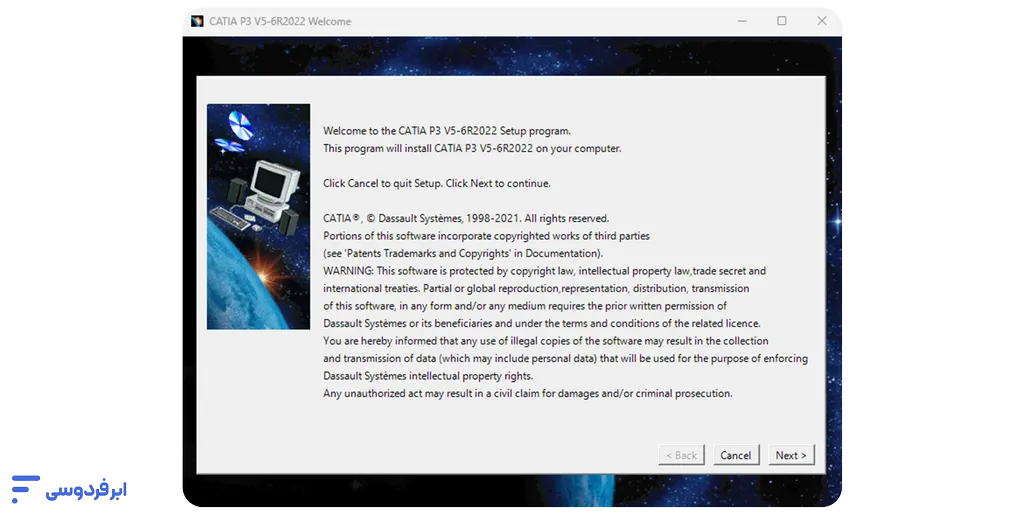1024x515 pixels.
Task: Click the 'Patents Trademarks and Copyrights' reference text
Action: pyautogui.click(x=463, y=253)
